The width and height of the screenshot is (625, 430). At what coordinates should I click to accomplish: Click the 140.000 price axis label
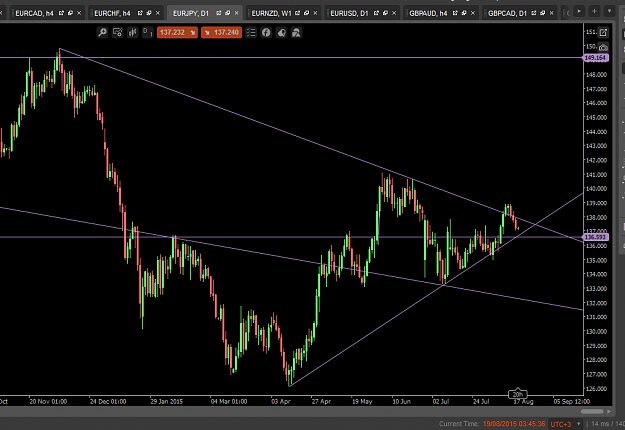point(596,189)
